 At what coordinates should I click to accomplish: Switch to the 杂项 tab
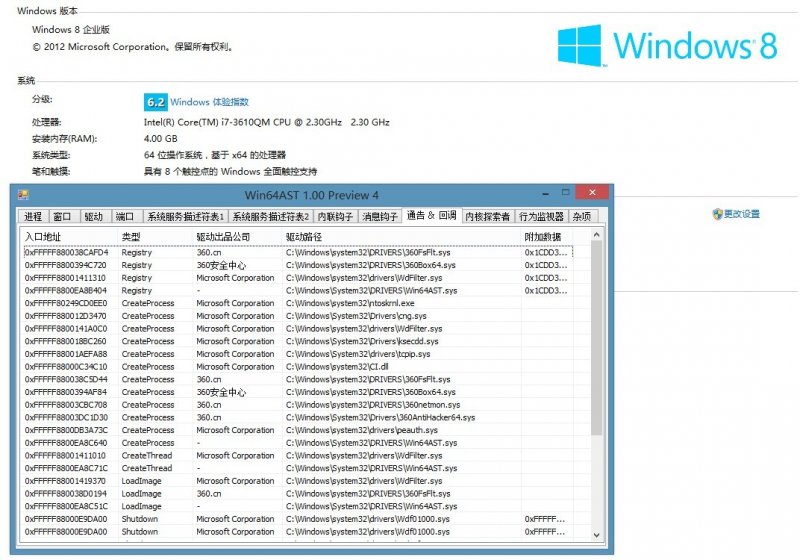[x=582, y=216]
